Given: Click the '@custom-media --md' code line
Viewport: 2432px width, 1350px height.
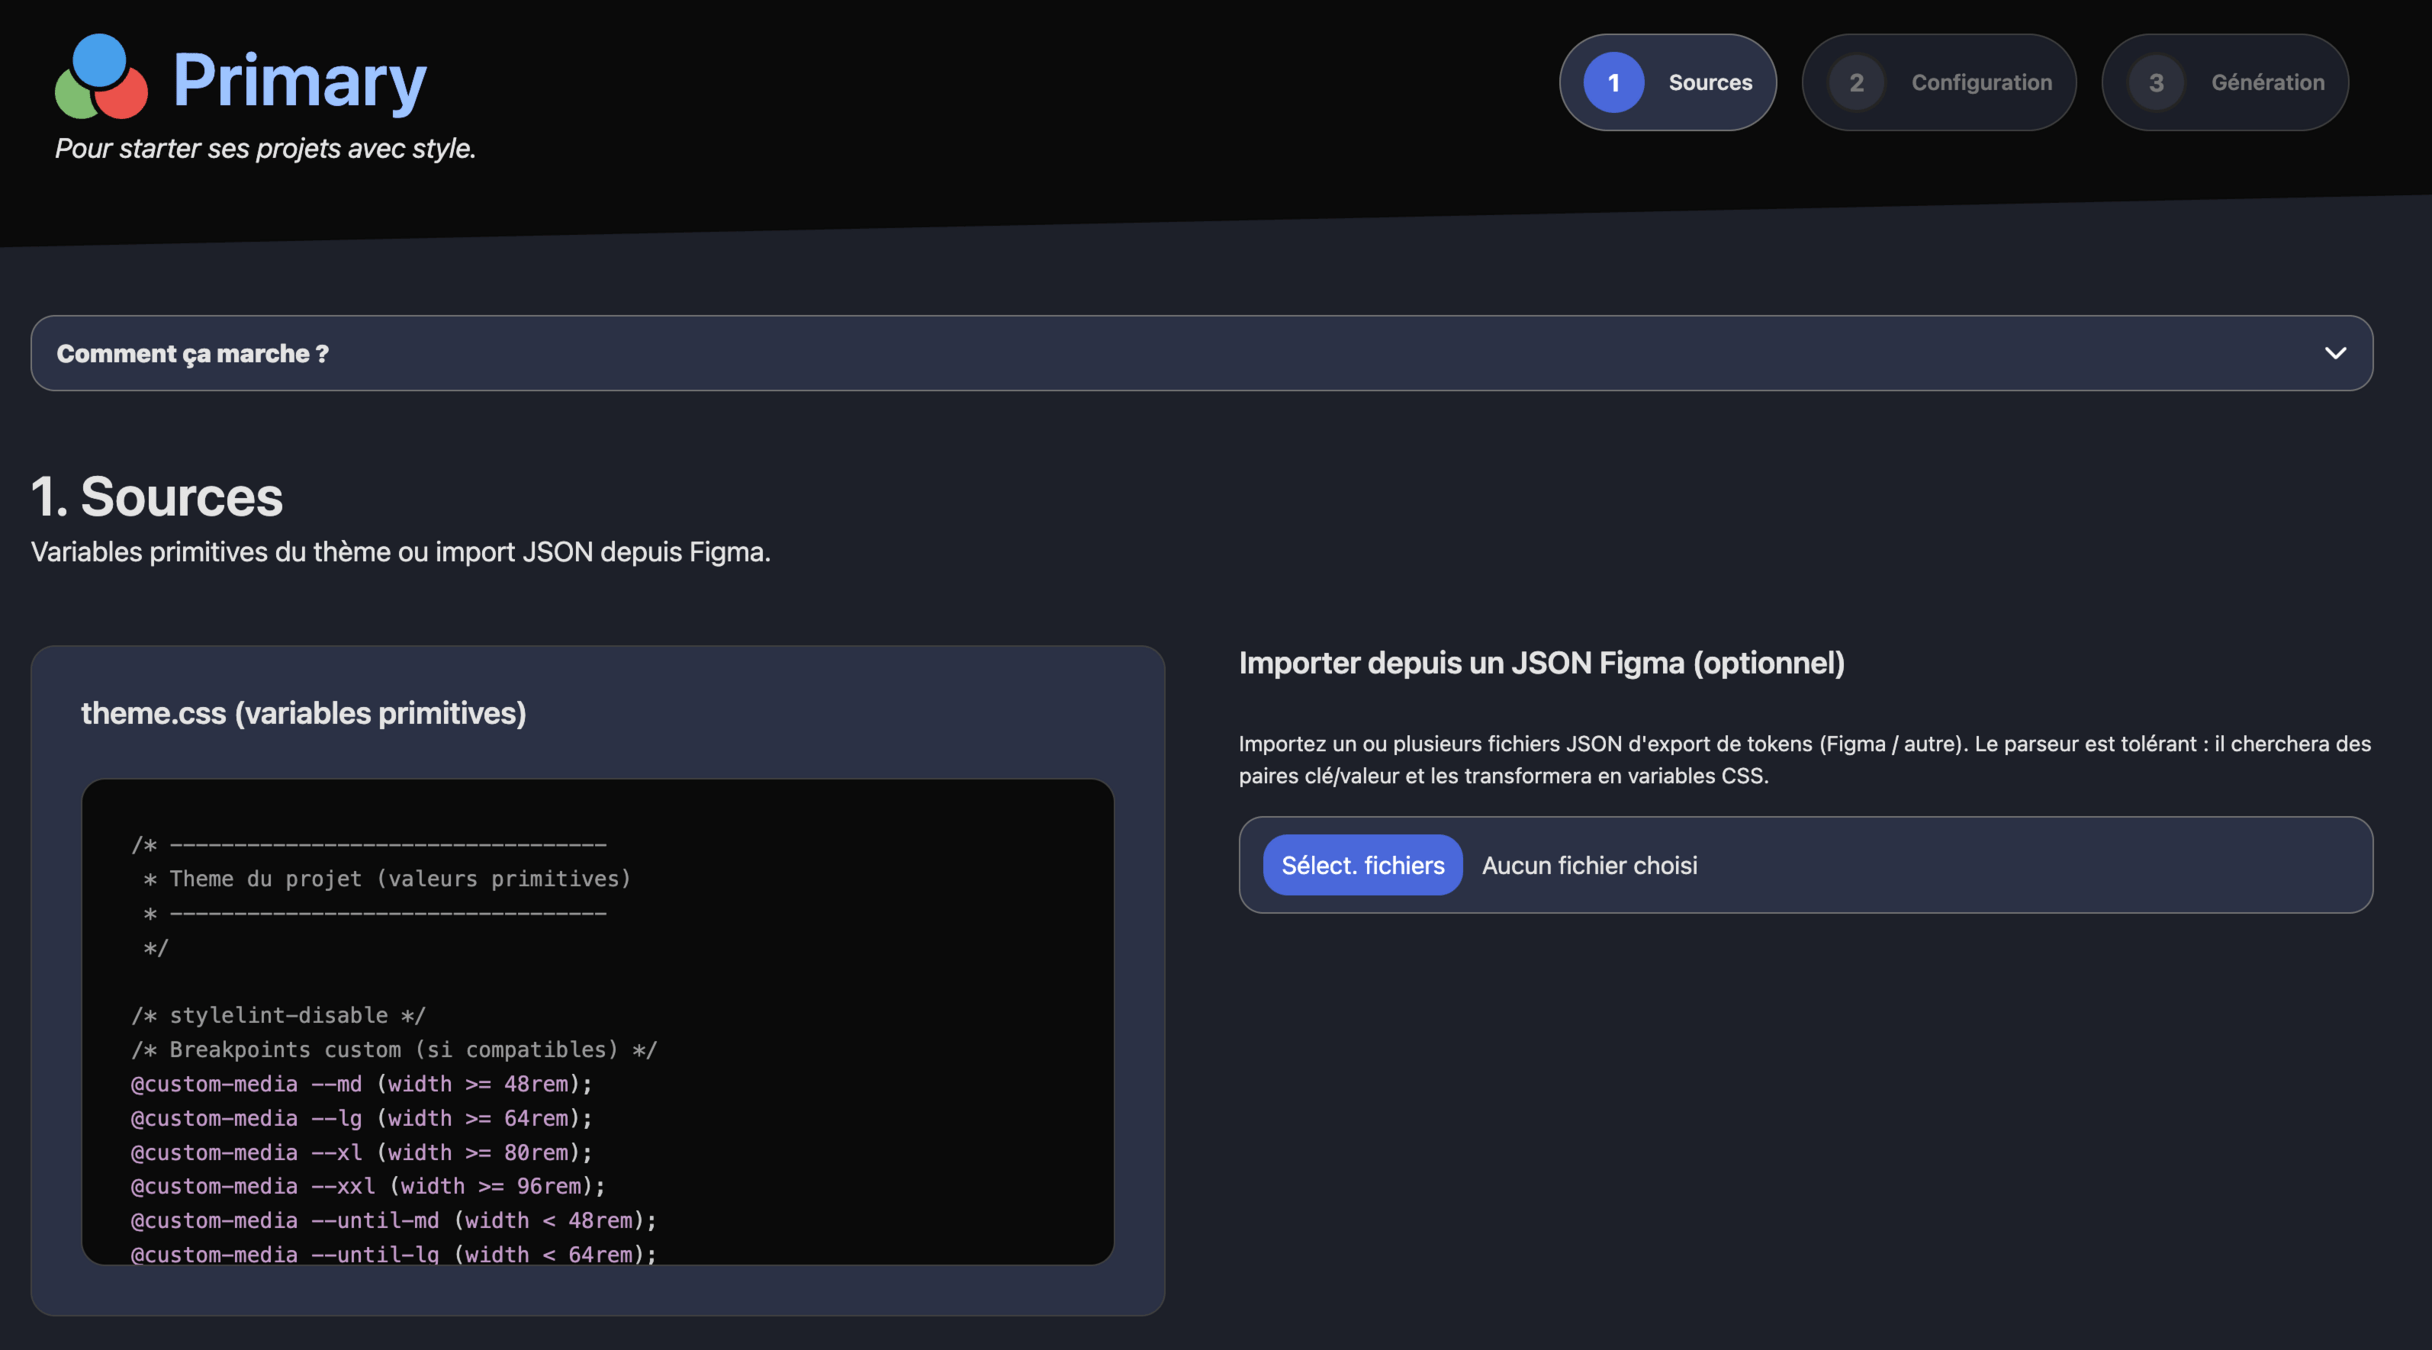Looking at the screenshot, I should [361, 1084].
